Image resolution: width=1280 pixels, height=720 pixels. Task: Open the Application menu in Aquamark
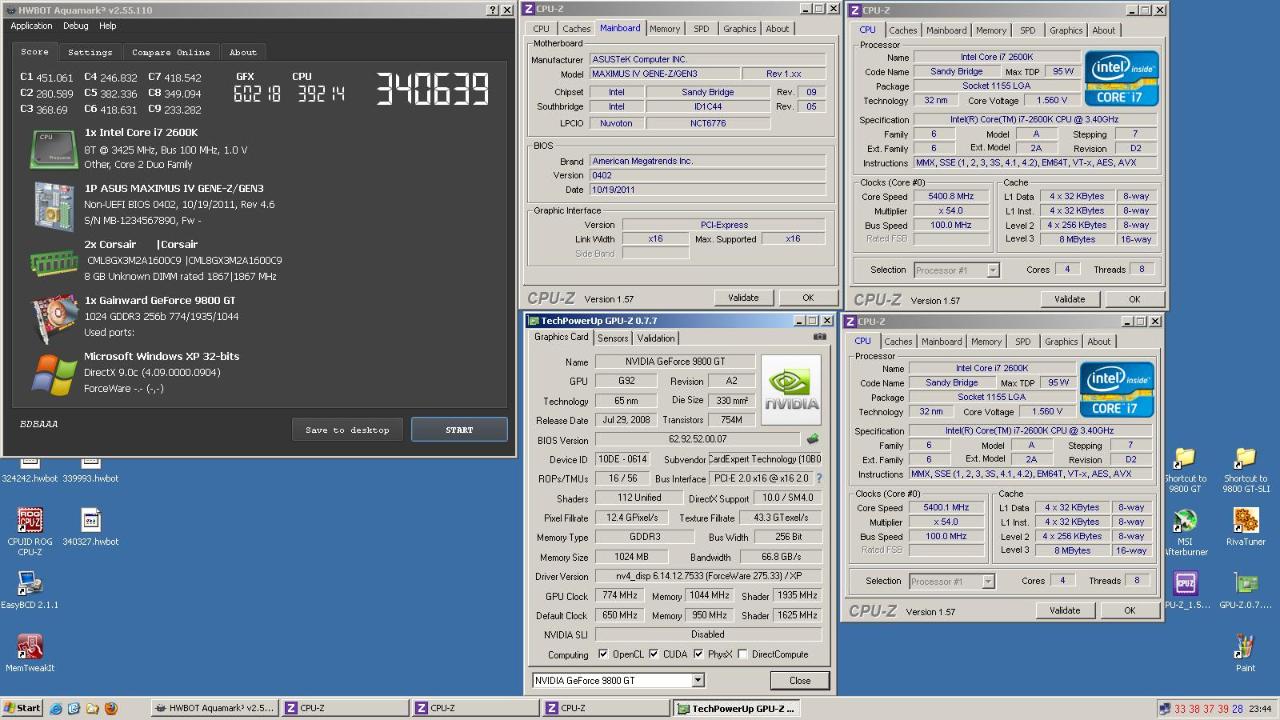pyautogui.click(x=31, y=26)
